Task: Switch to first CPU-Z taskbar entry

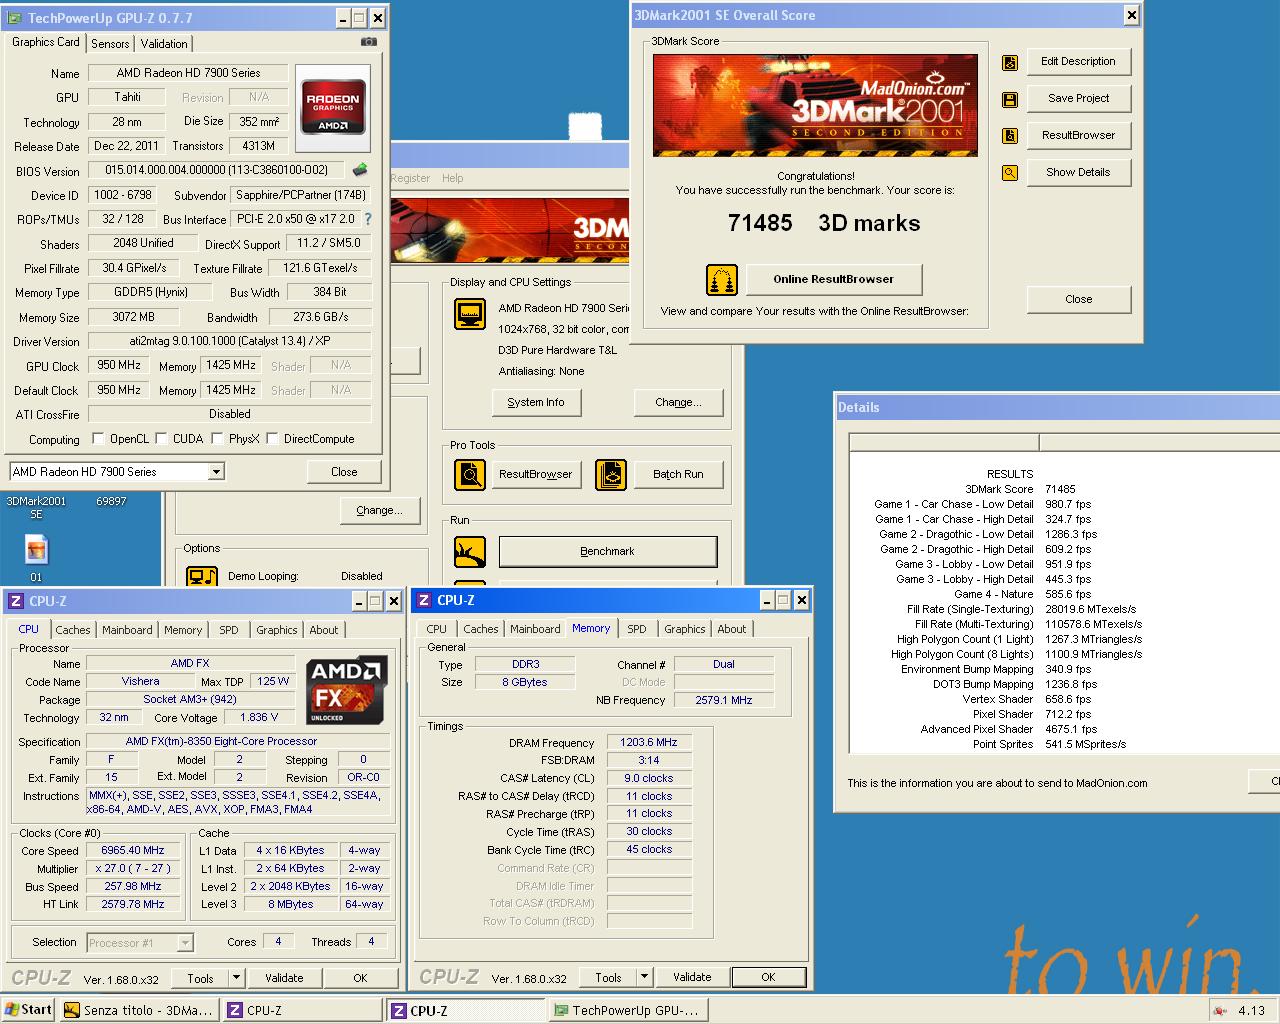Action: point(302,1010)
